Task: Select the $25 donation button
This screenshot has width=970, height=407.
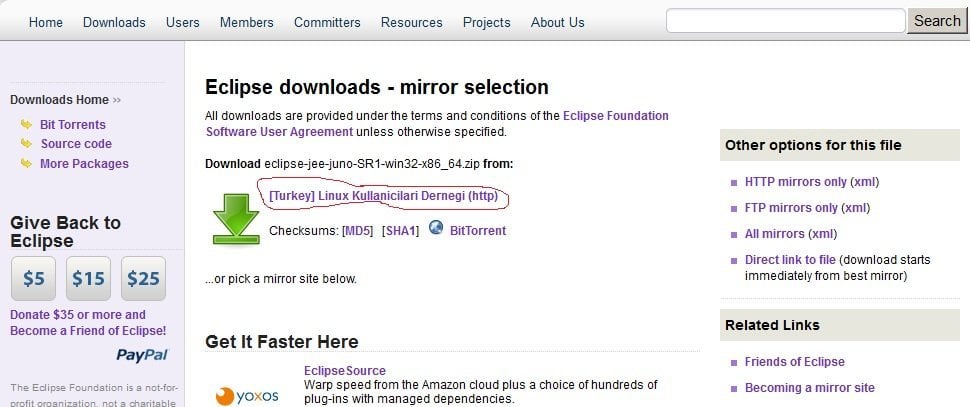Action: 143,279
